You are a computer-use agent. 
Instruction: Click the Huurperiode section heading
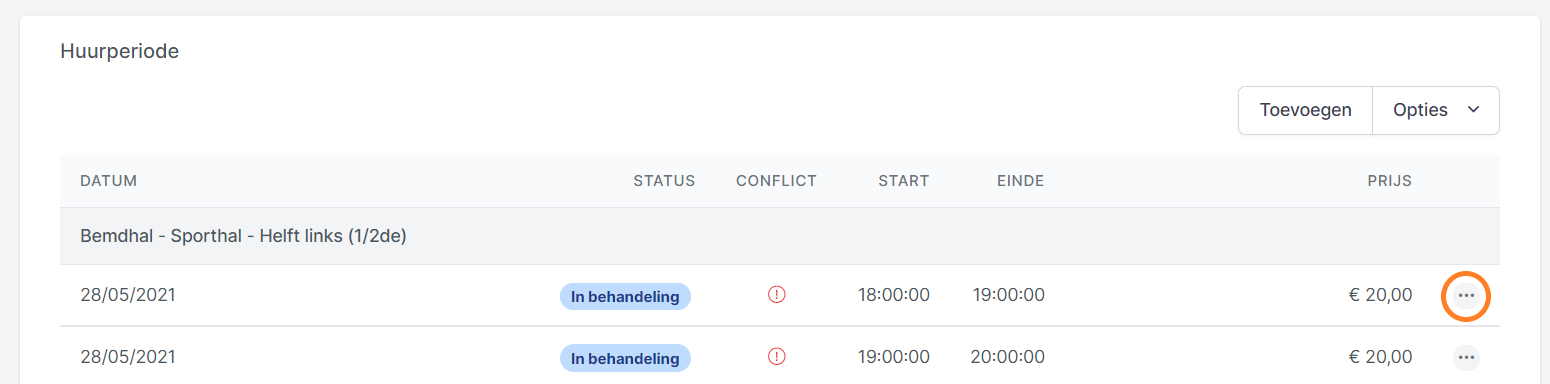[x=120, y=51]
